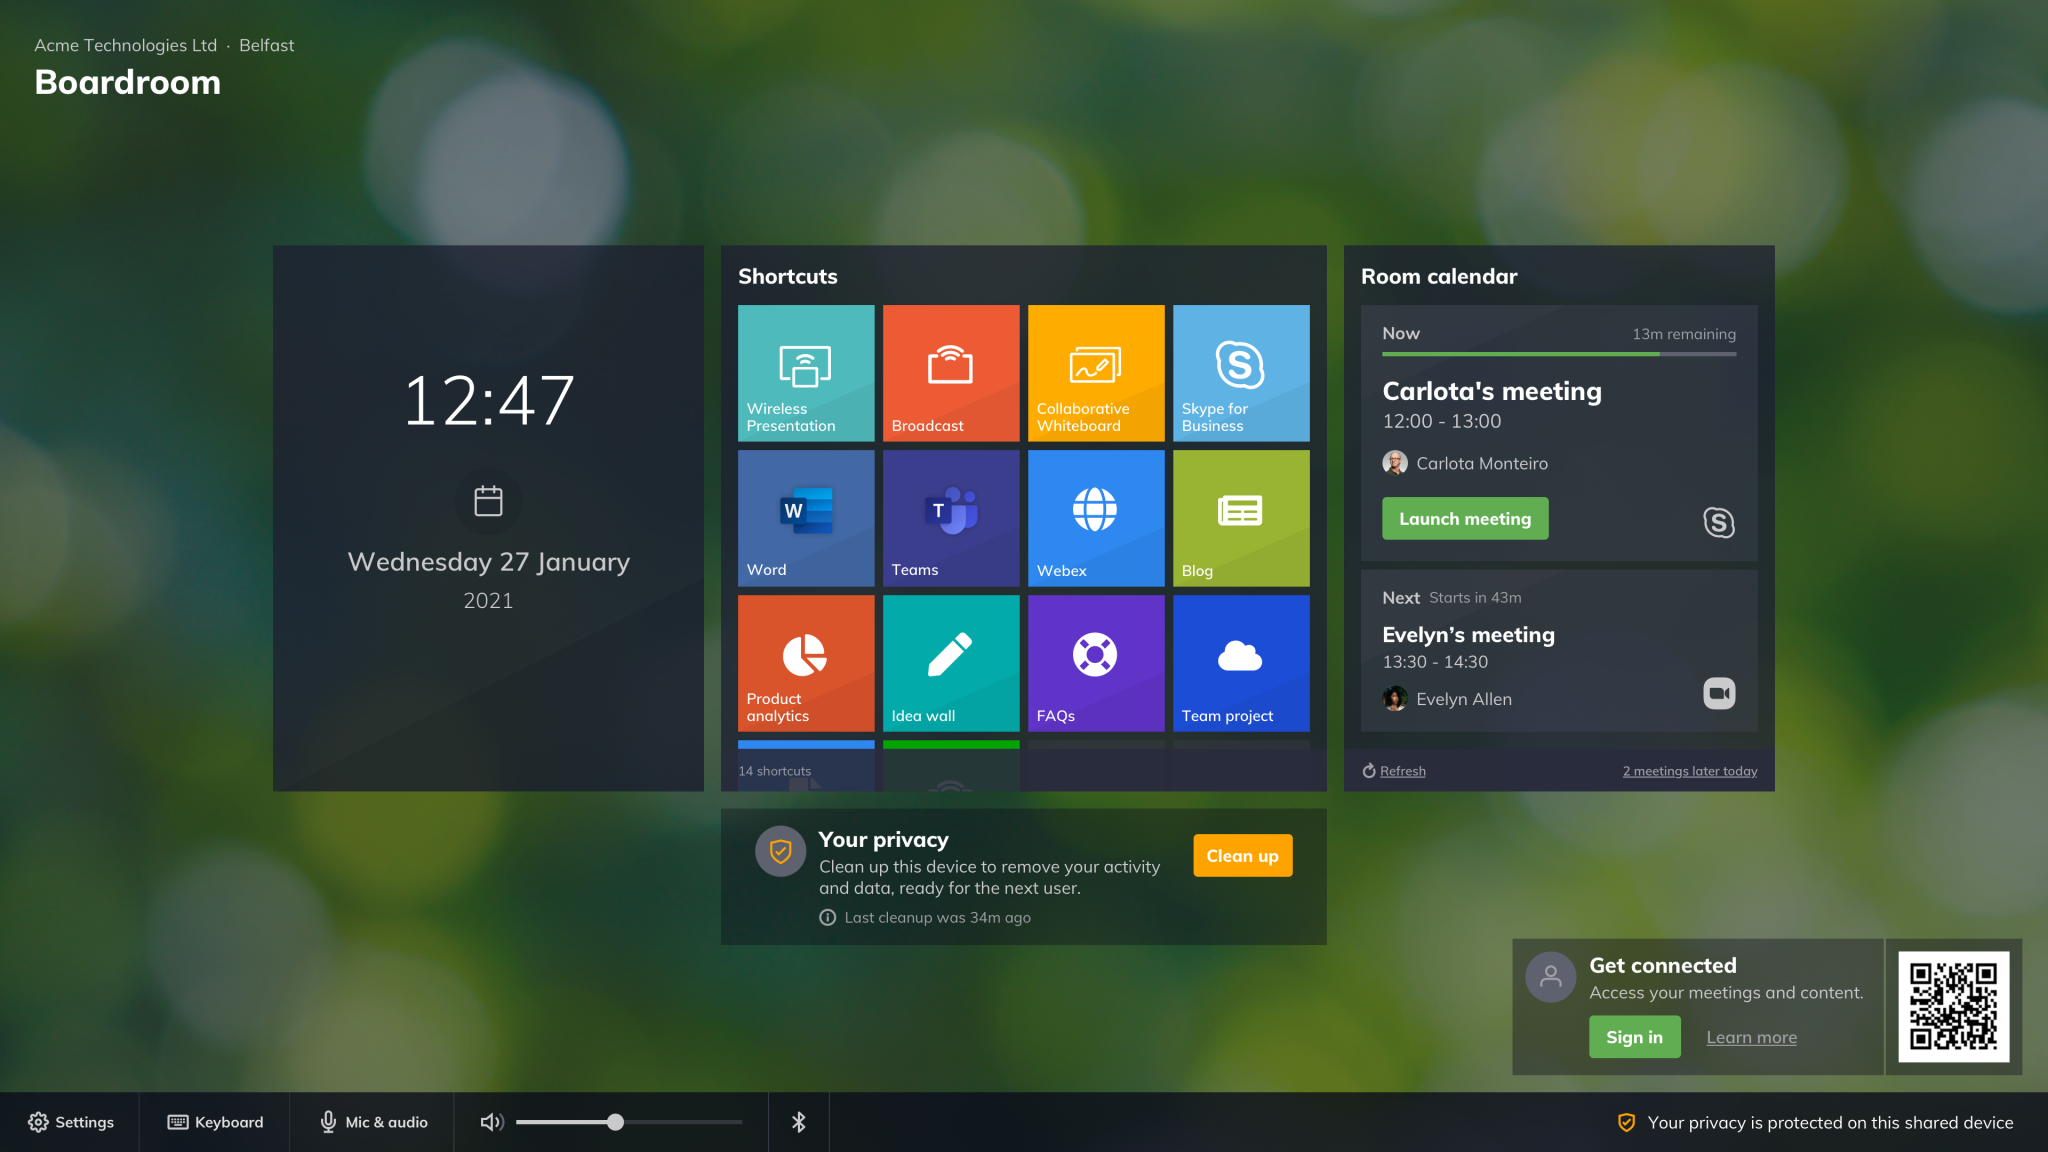This screenshot has height=1152, width=2048.
Task: Open the Blog shortcut
Action: click(1240, 517)
